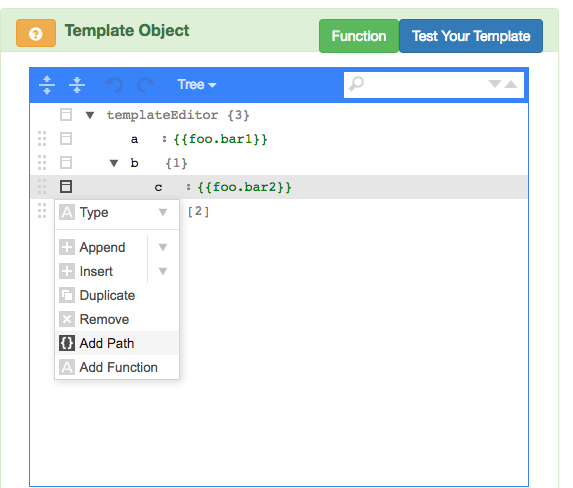
Task: Open actions menu for field b
Action: tap(66, 163)
